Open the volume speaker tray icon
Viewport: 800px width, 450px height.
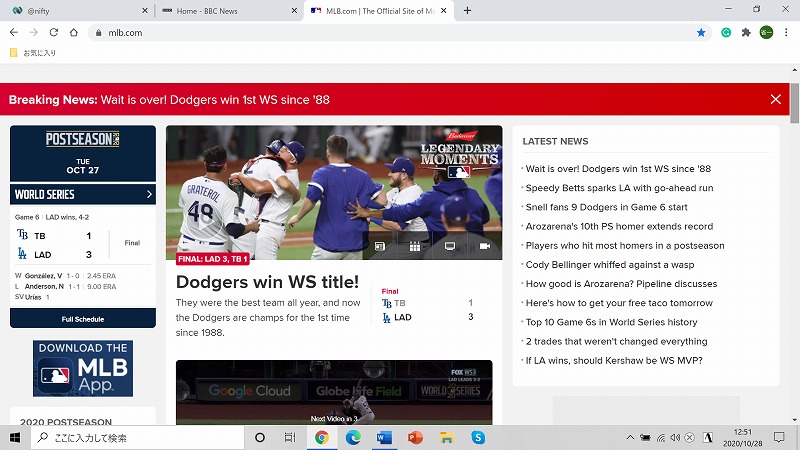tap(676, 437)
